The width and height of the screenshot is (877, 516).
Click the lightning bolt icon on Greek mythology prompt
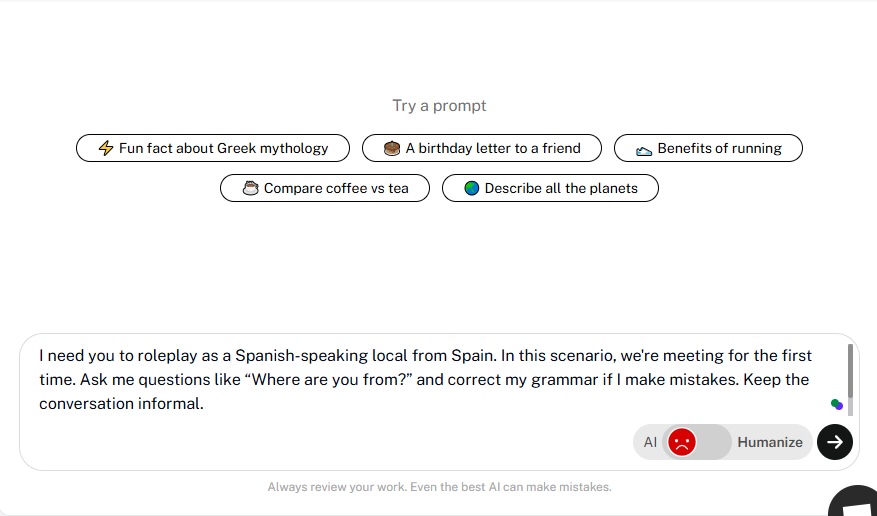click(x=106, y=148)
